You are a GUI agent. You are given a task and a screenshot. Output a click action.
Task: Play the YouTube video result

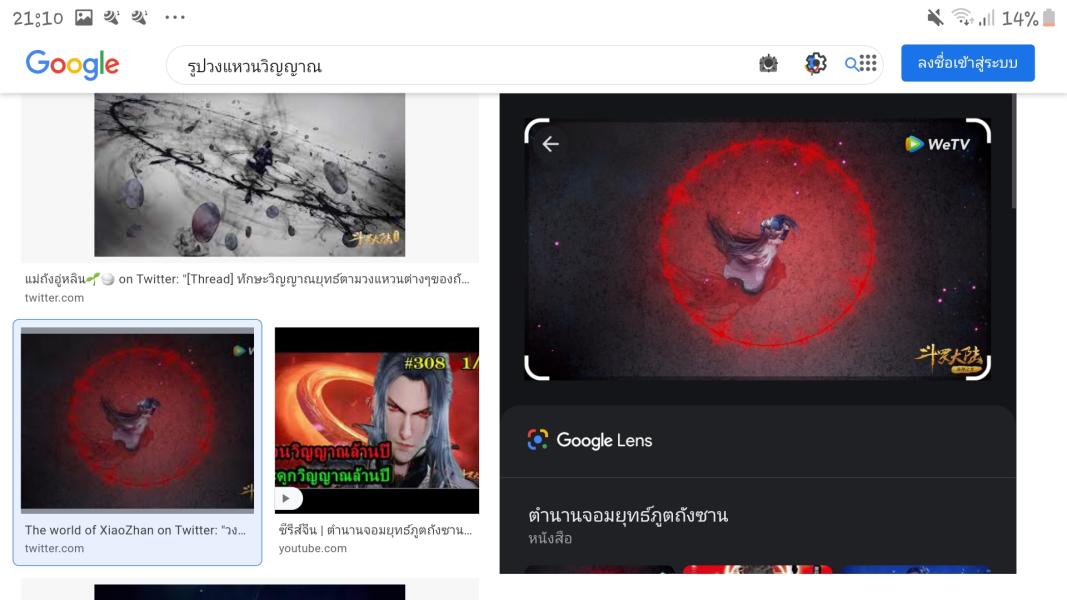tap(288, 499)
